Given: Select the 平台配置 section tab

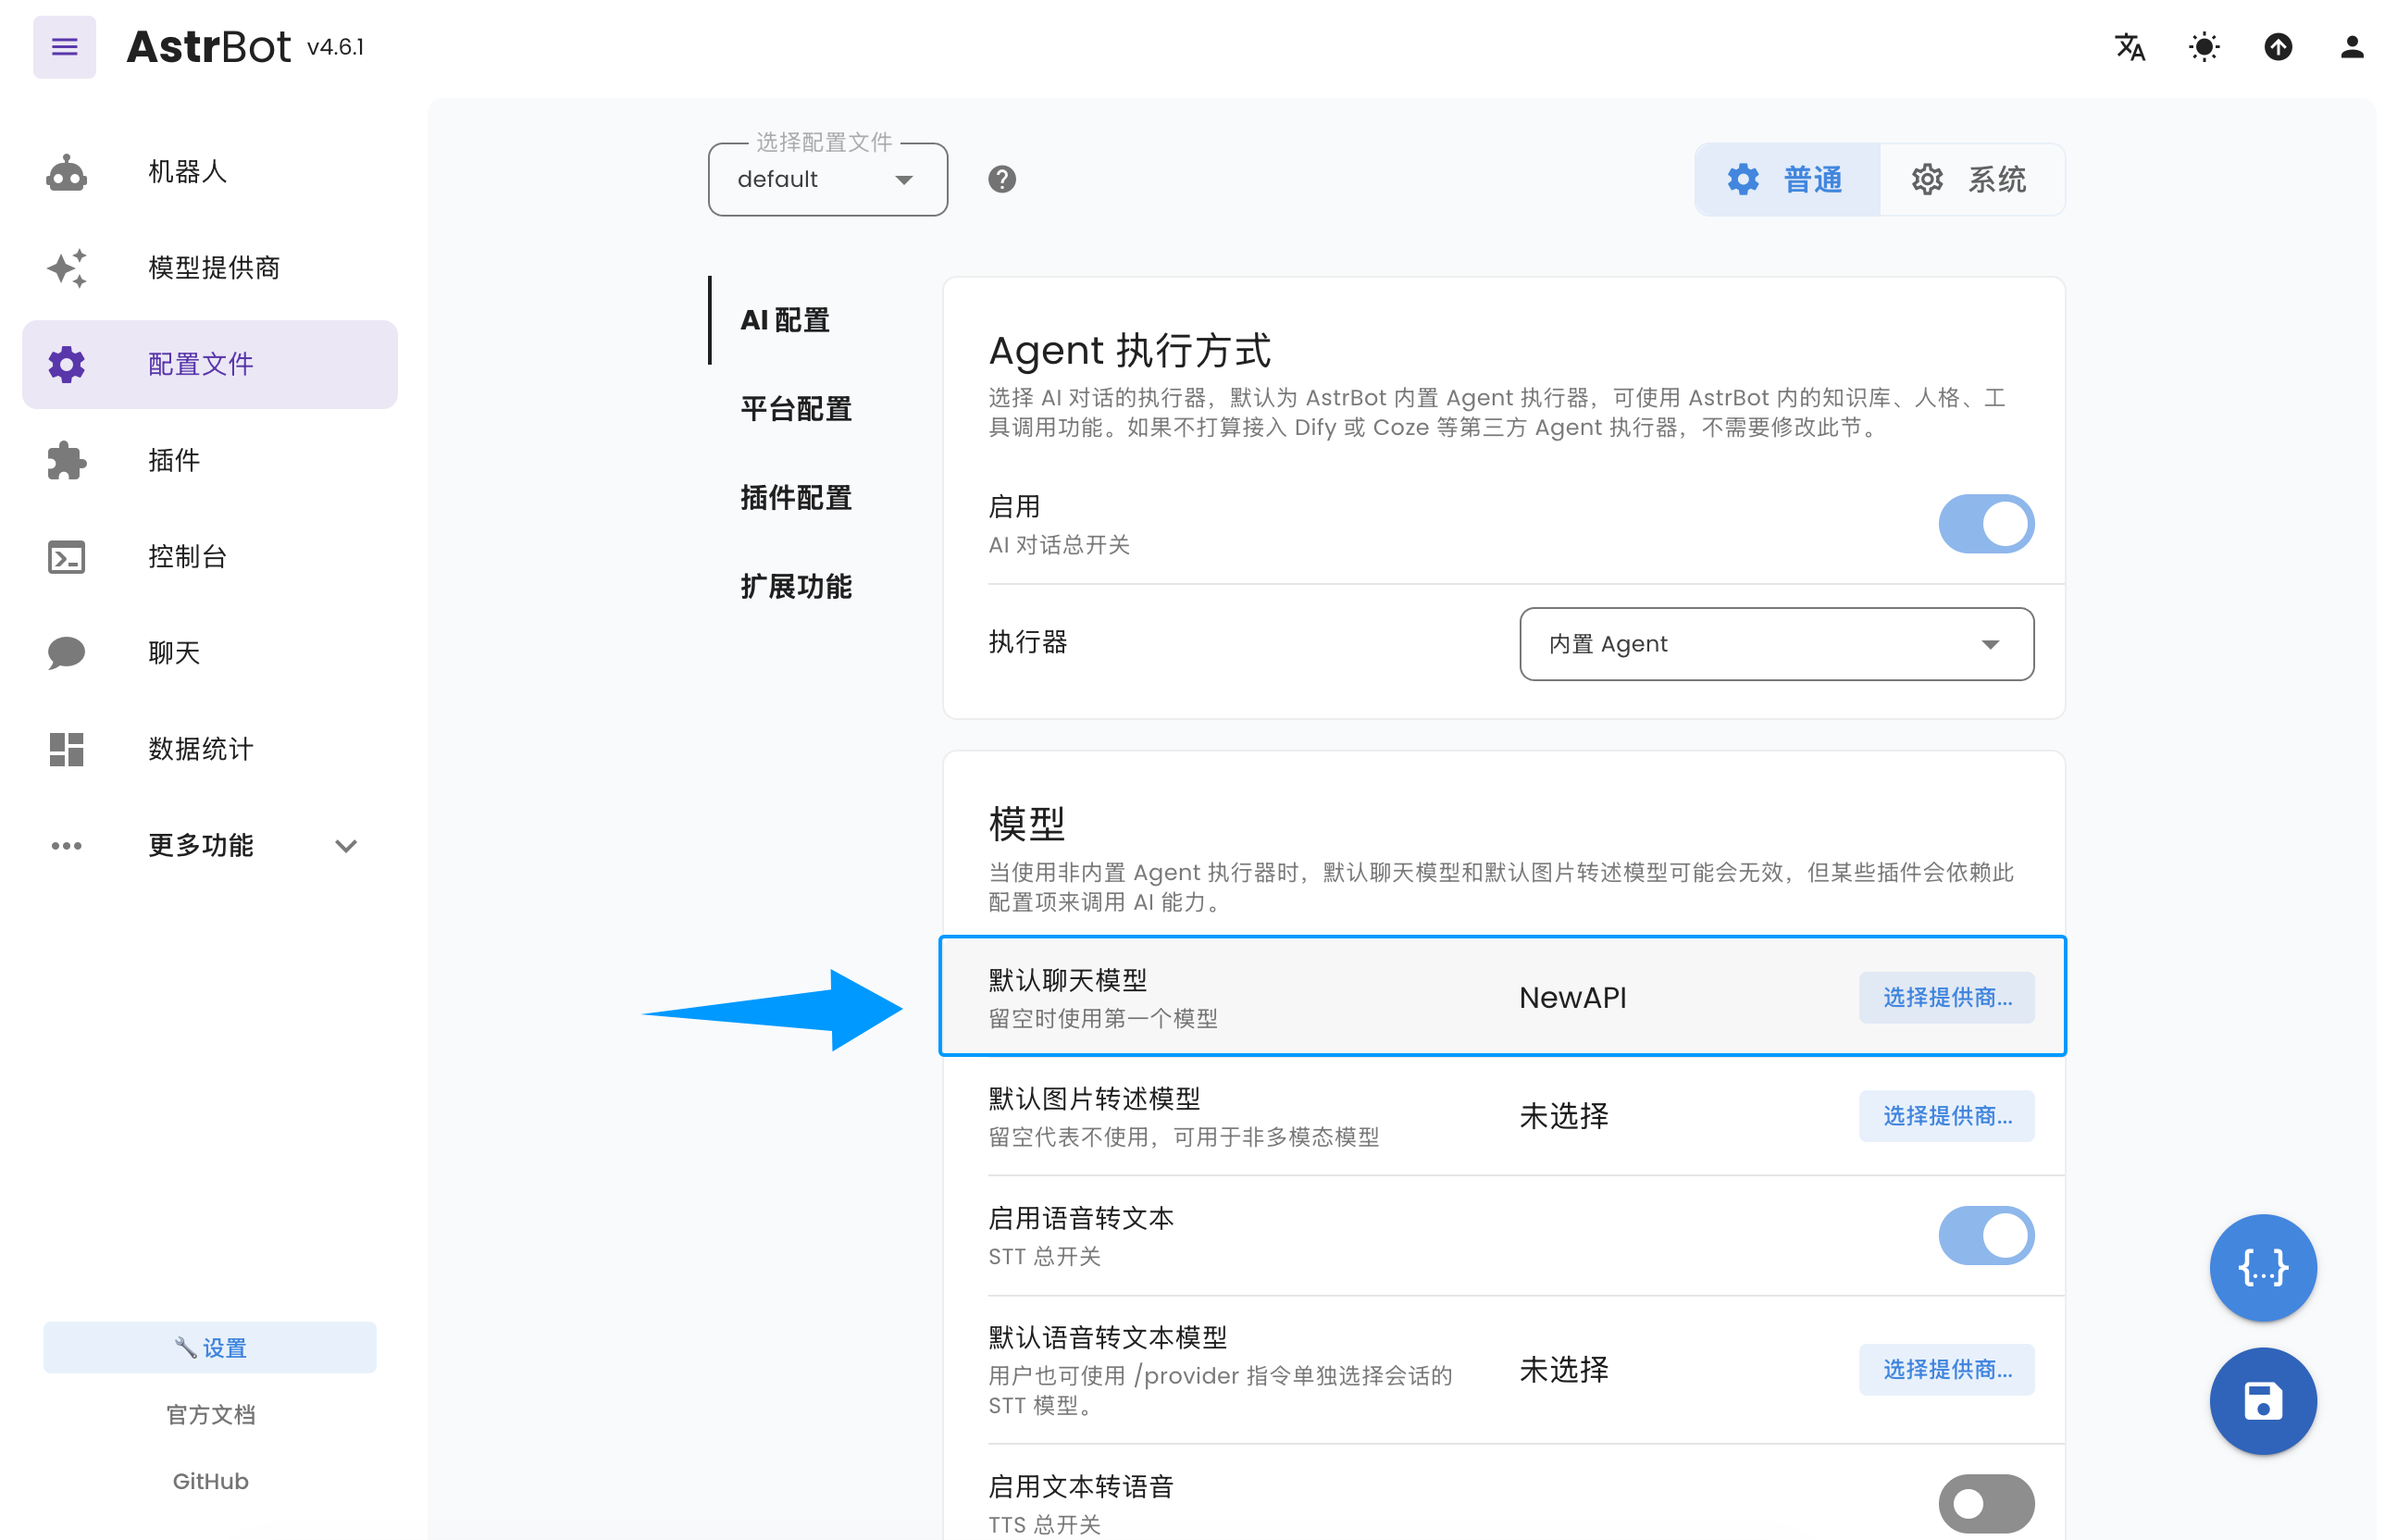Looking at the screenshot, I should [795, 409].
